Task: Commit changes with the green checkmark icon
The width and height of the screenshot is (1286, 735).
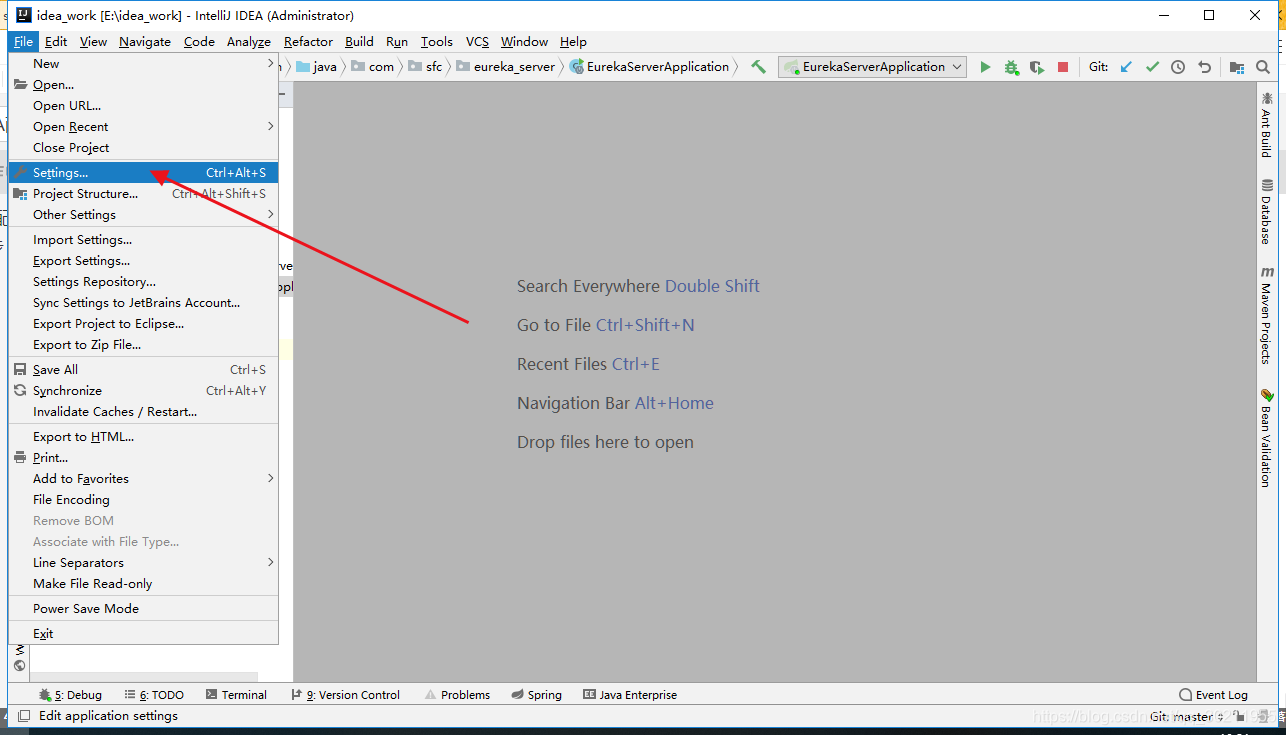Action: point(1152,67)
